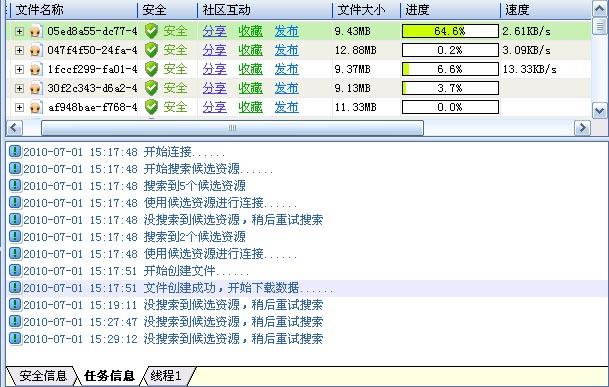Viewport: 609px width, 387px height.
Task: Click the green safety shield for 1fccf299-fa01-4
Action: click(151, 69)
